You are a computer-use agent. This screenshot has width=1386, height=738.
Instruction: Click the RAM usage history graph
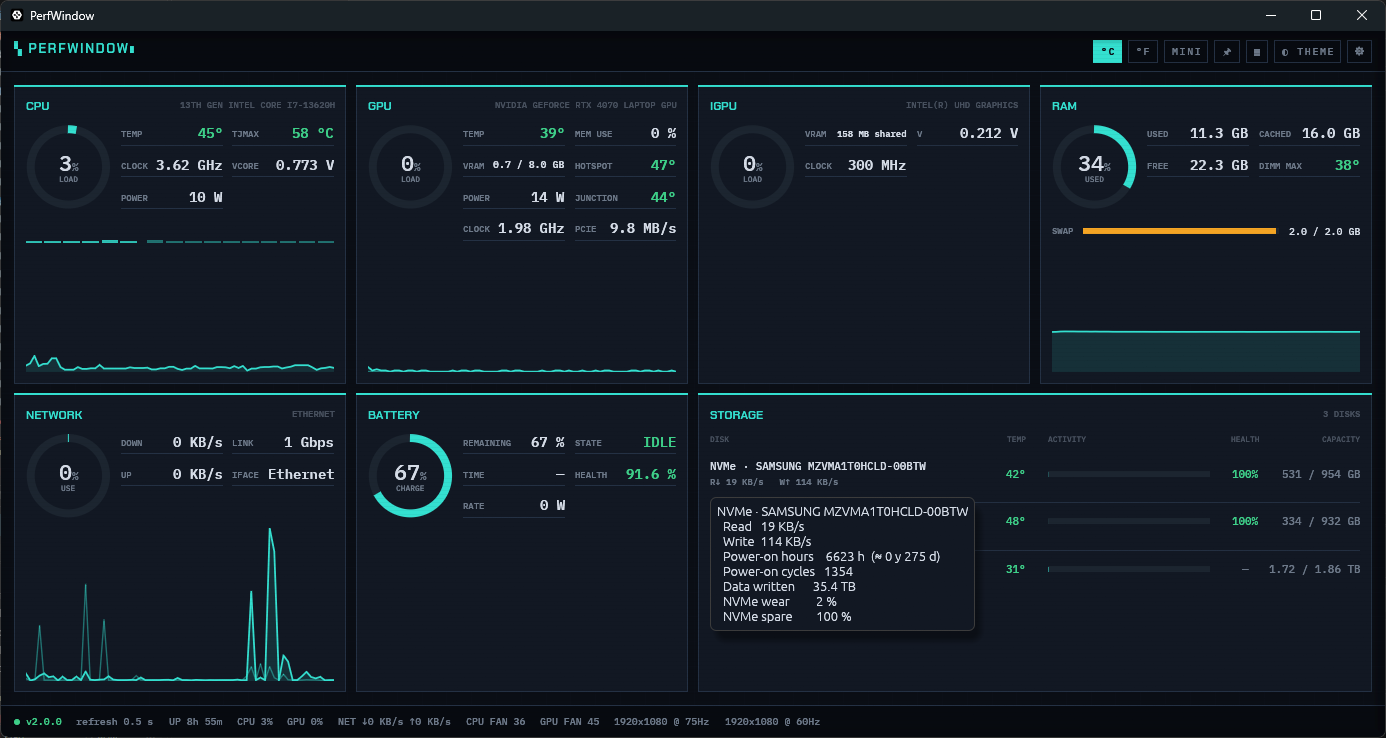coord(1206,350)
